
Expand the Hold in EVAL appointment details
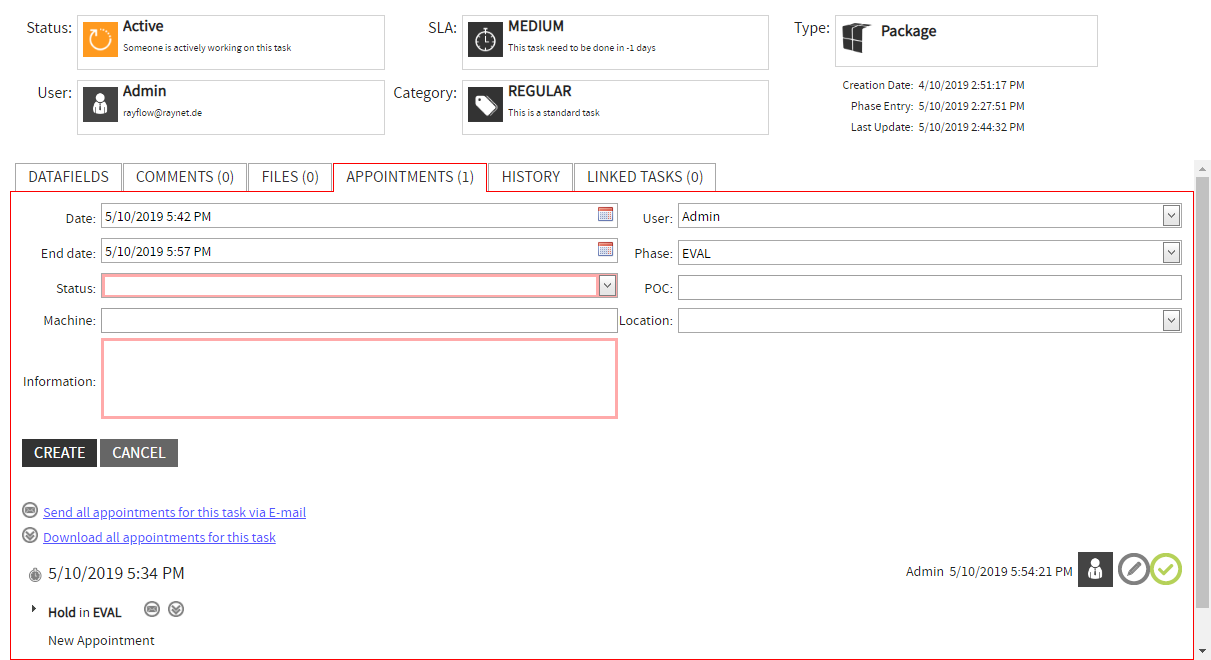34,609
